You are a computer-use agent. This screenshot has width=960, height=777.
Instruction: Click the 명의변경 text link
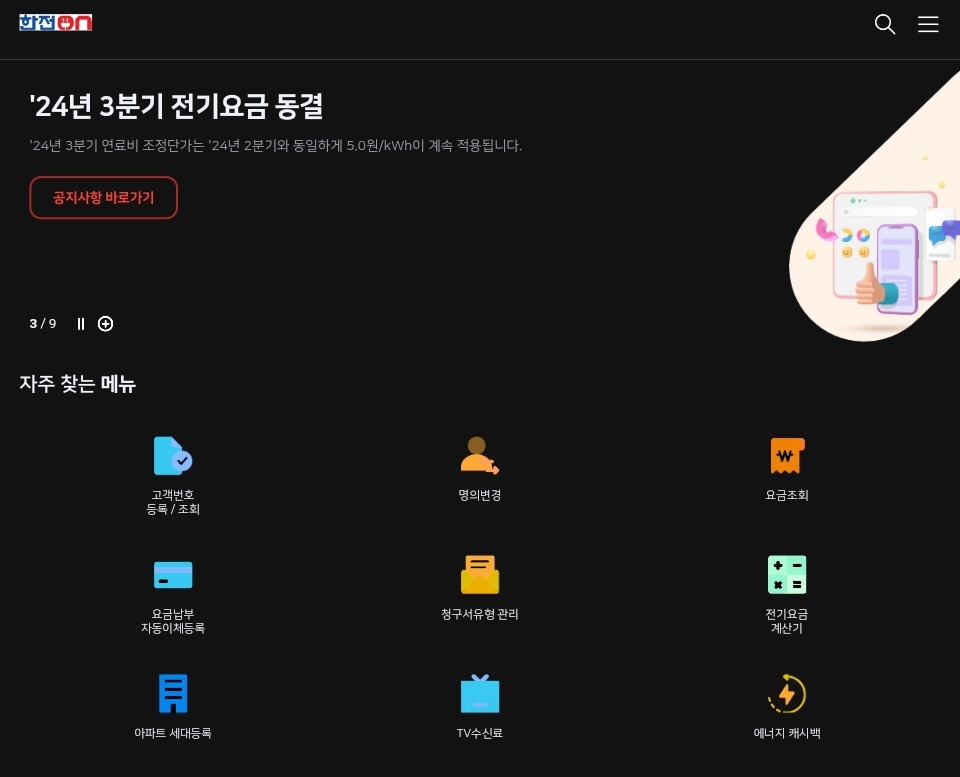479,495
